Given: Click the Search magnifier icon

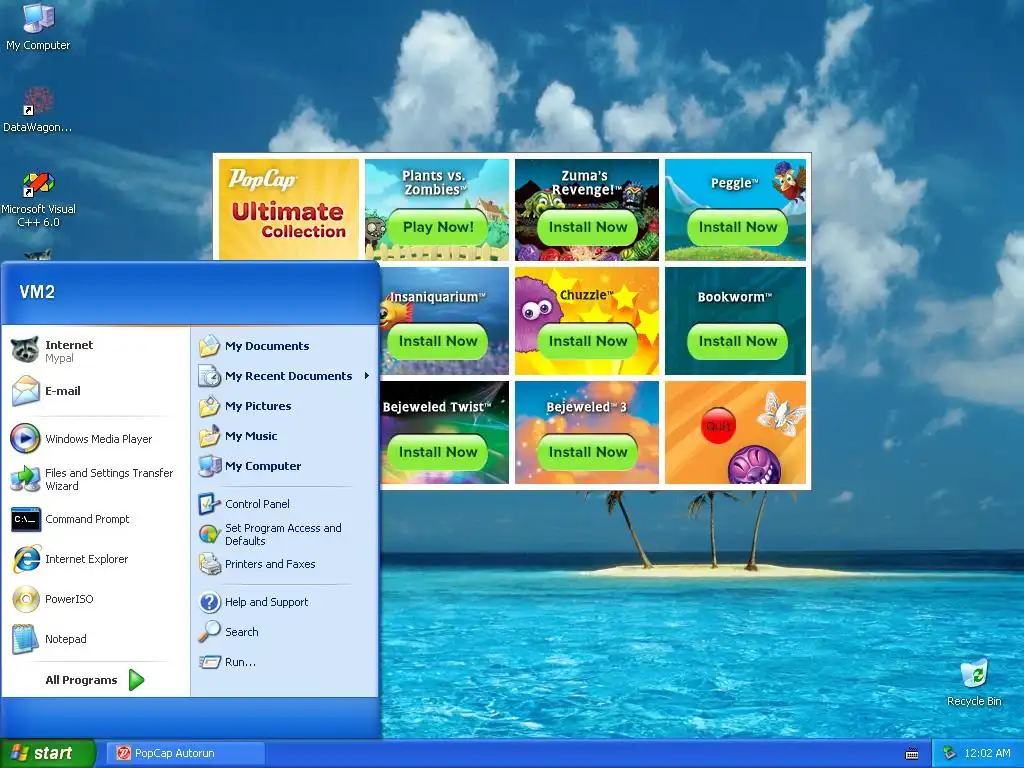Looking at the screenshot, I should pos(210,632).
